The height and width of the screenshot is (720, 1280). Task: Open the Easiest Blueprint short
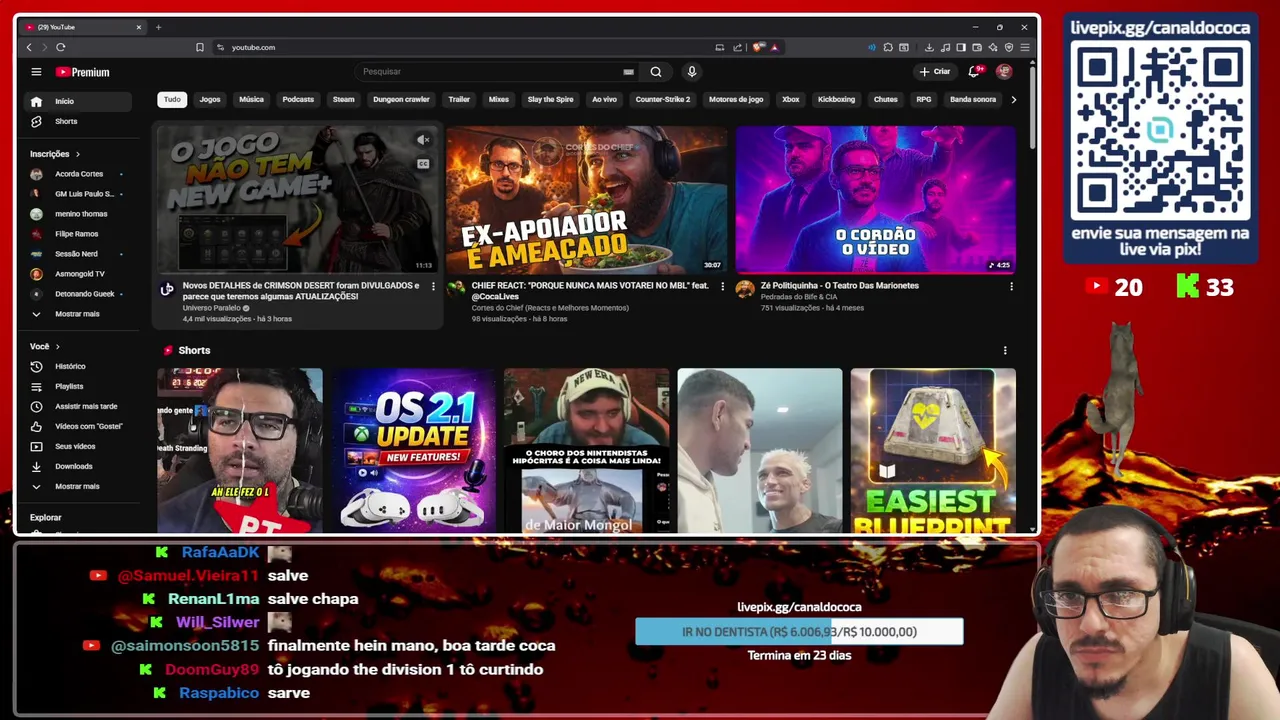pyautogui.click(x=933, y=450)
